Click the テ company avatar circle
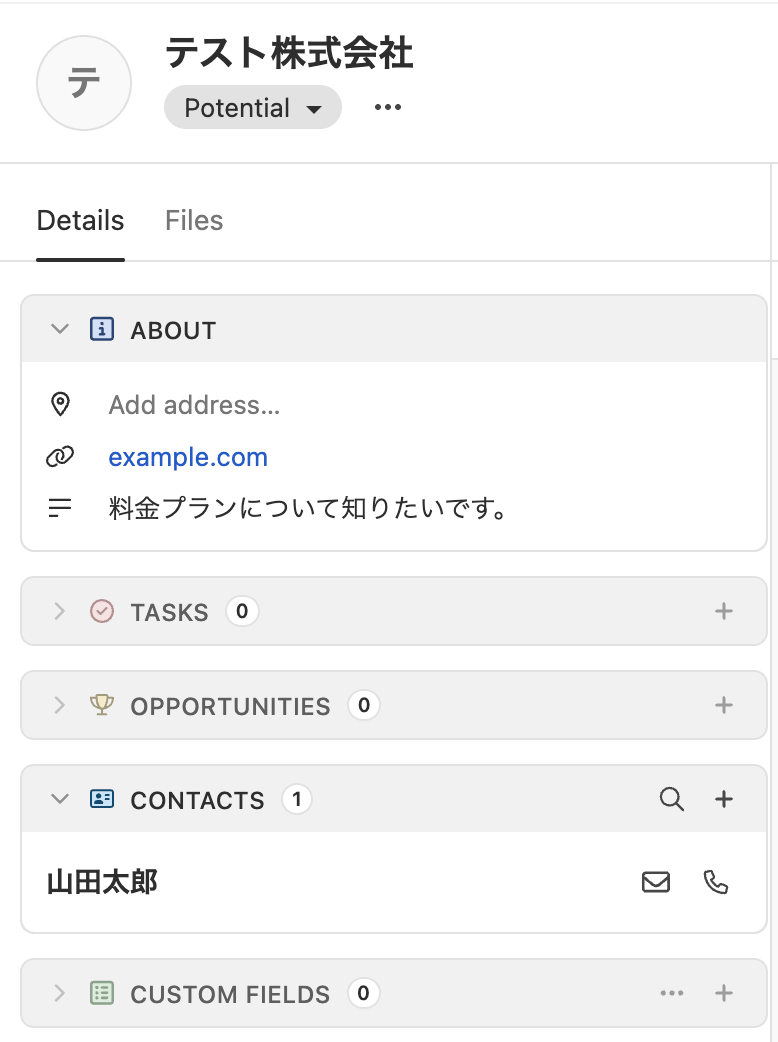 pyautogui.click(x=84, y=84)
